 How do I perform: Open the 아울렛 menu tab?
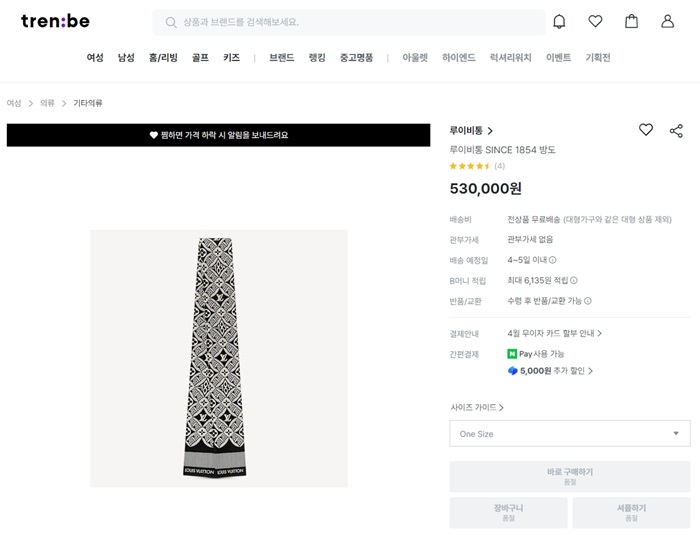[x=415, y=58]
